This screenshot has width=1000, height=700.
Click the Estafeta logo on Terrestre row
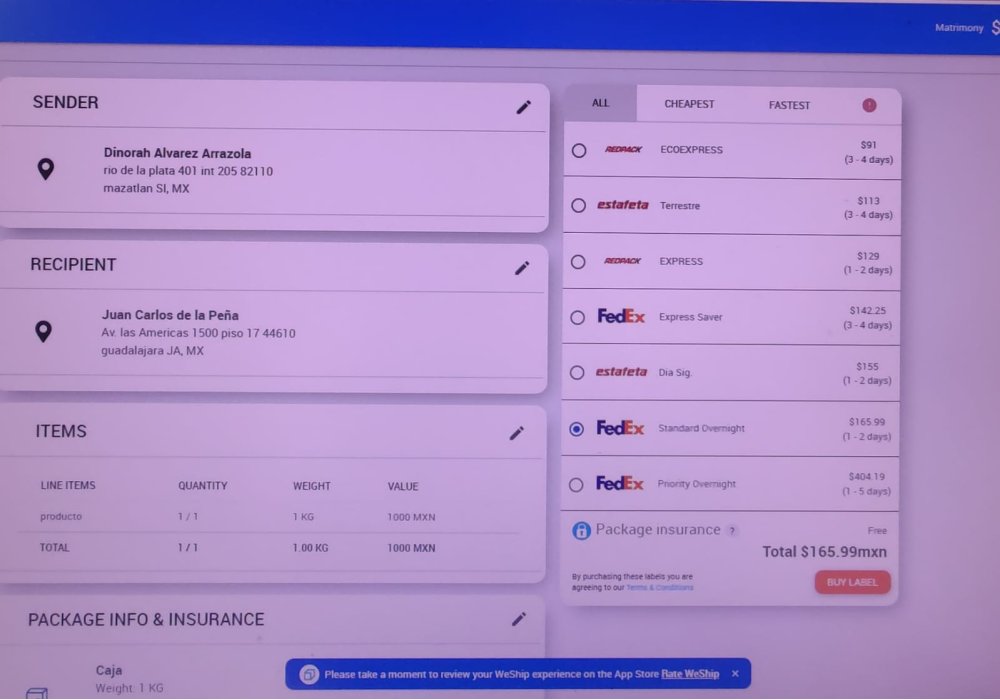click(x=622, y=205)
